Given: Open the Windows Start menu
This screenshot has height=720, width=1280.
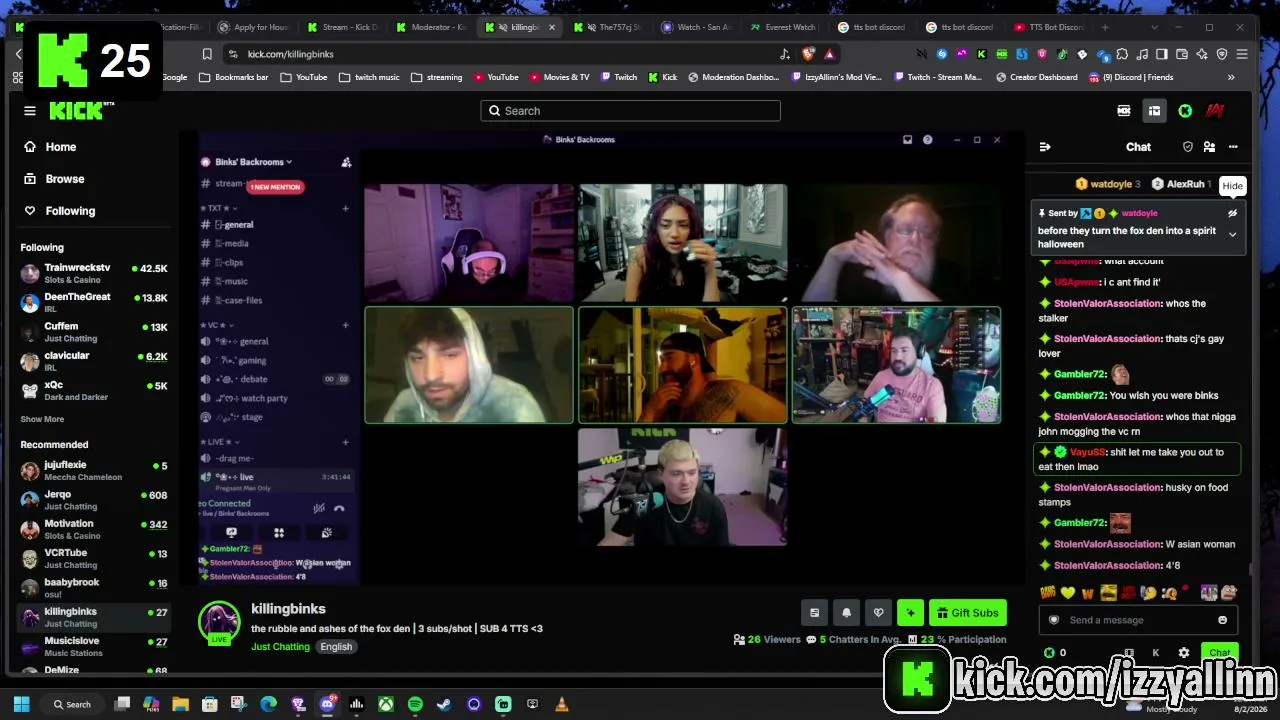Looking at the screenshot, I should pos(21,704).
